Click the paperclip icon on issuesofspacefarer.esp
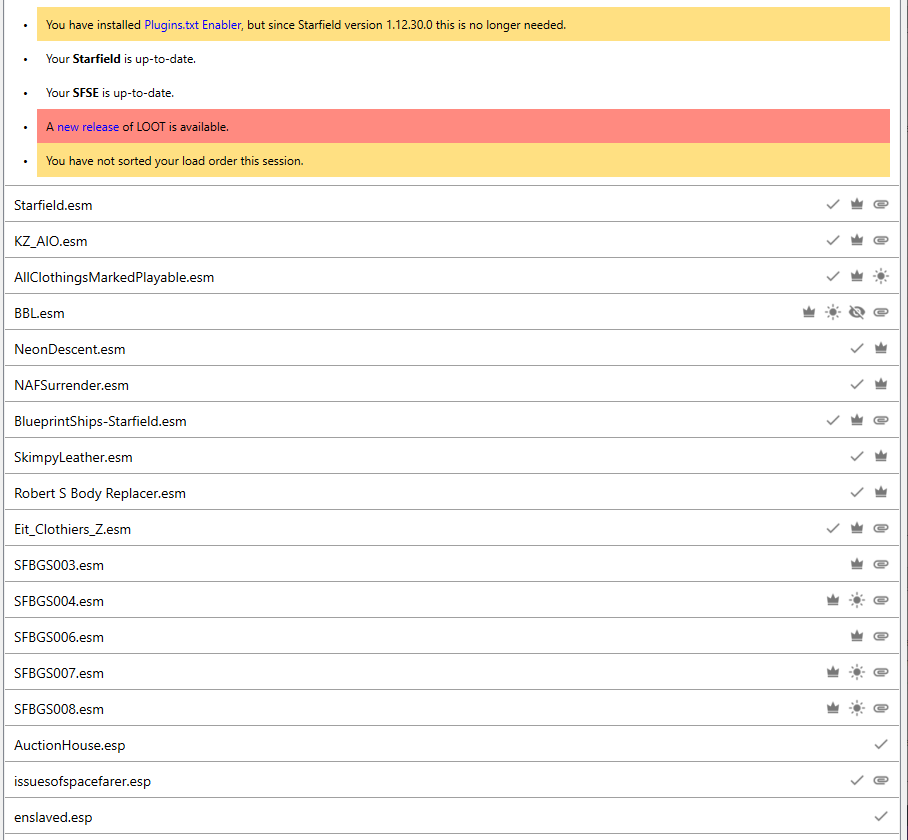Image resolution: width=908 pixels, height=840 pixels. tap(880, 781)
